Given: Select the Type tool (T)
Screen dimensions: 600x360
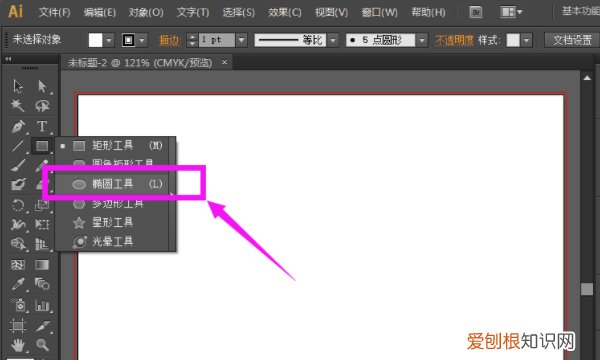Looking at the screenshot, I should [42, 126].
